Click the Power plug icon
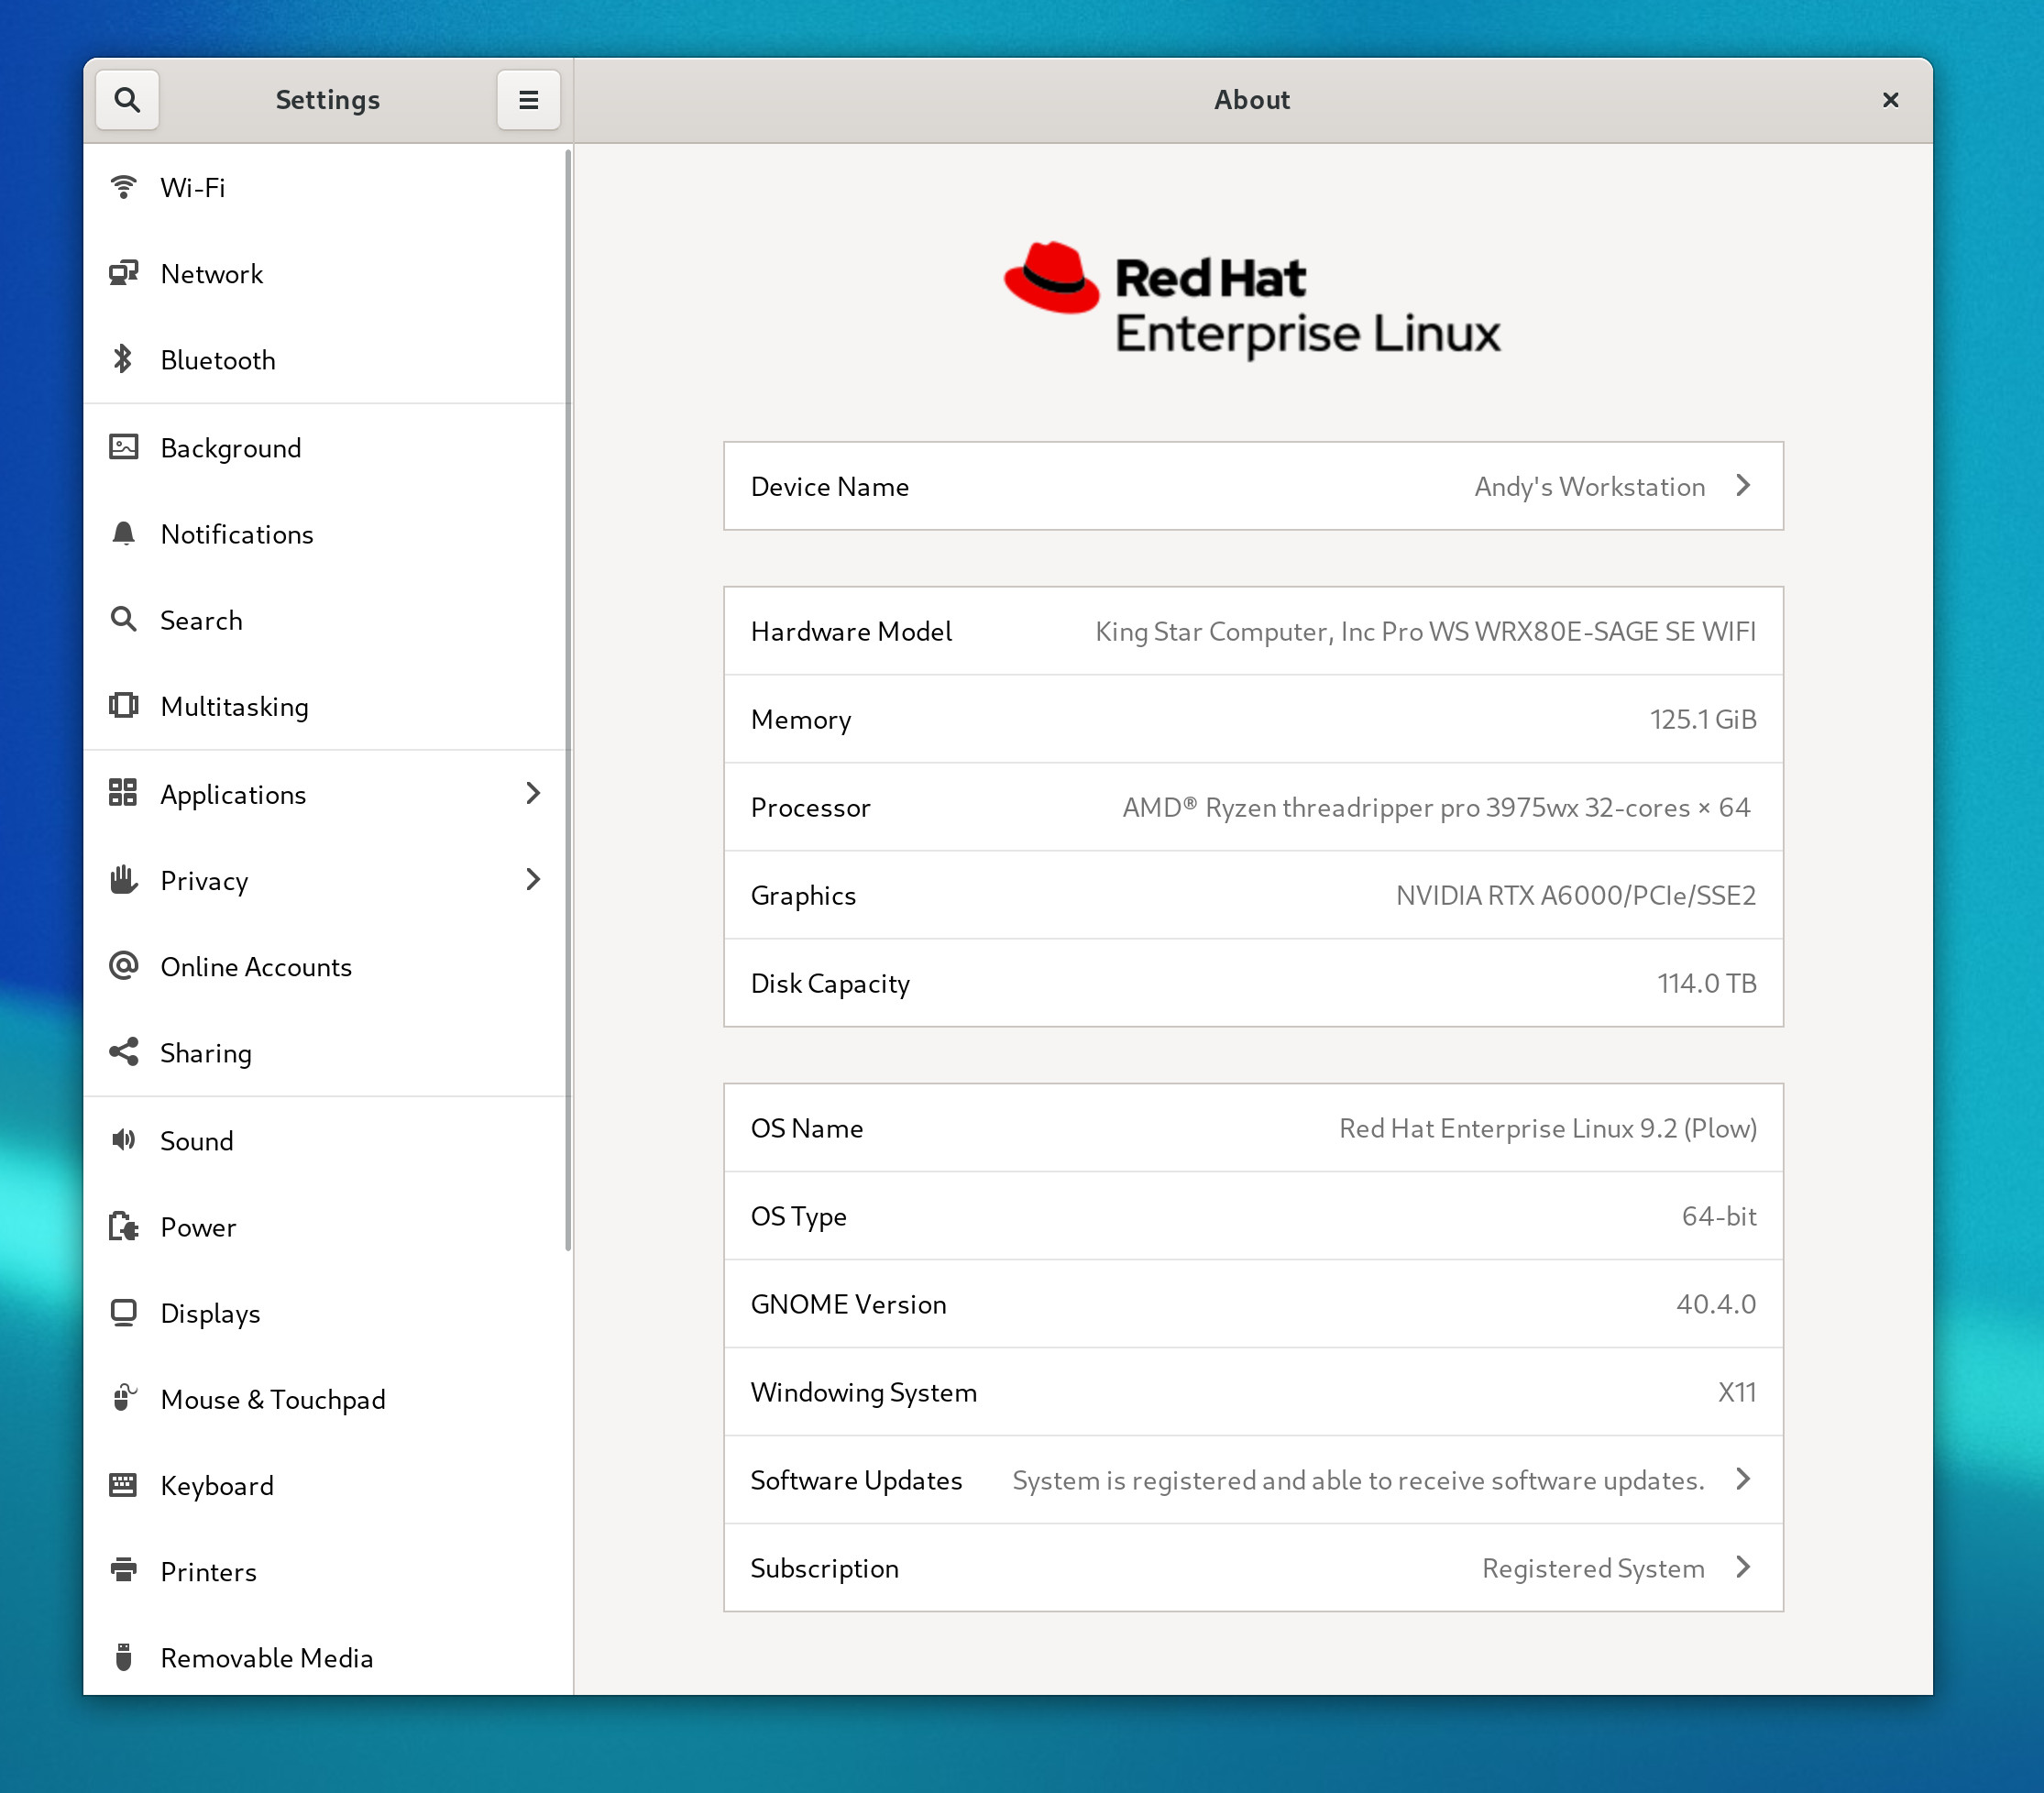 click(x=123, y=1226)
